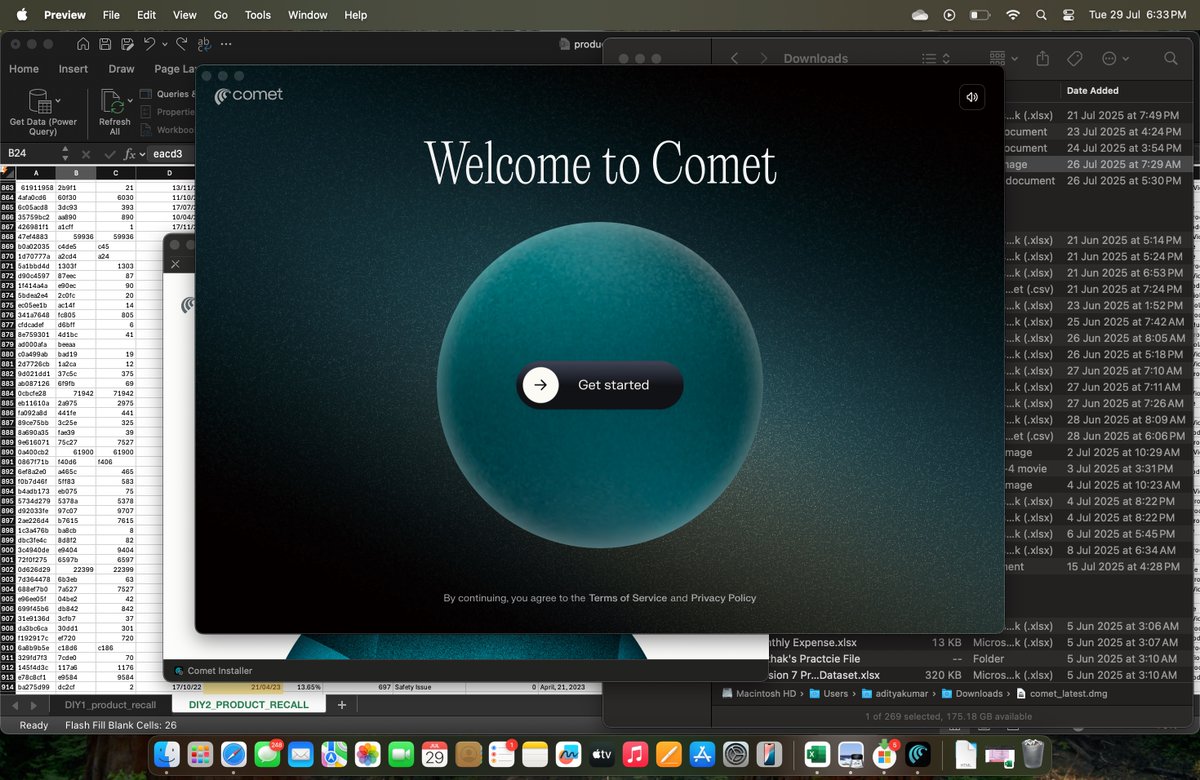Screen dimensions: 1200x780
Task: Click the Name Box showing B24
Action: [x=30, y=153]
